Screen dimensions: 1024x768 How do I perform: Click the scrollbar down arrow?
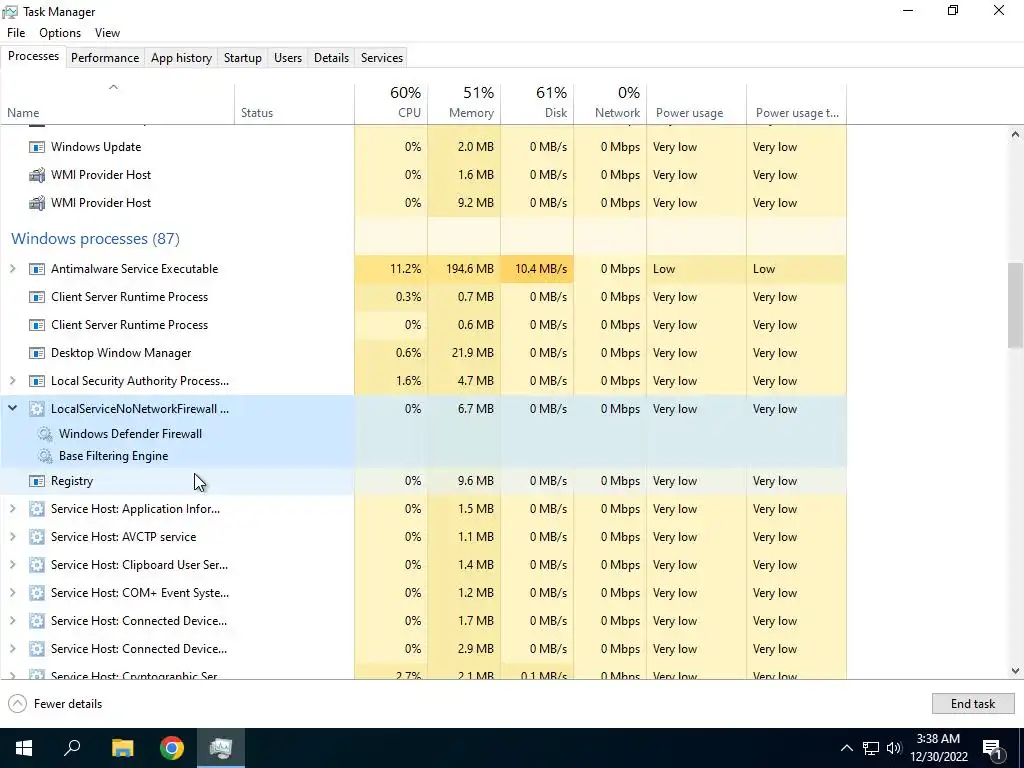pos(1016,671)
